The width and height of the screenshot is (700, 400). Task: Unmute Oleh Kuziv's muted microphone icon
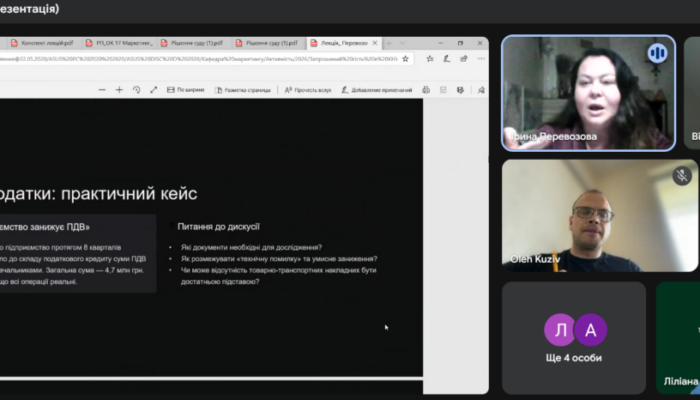[x=682, y=176]
